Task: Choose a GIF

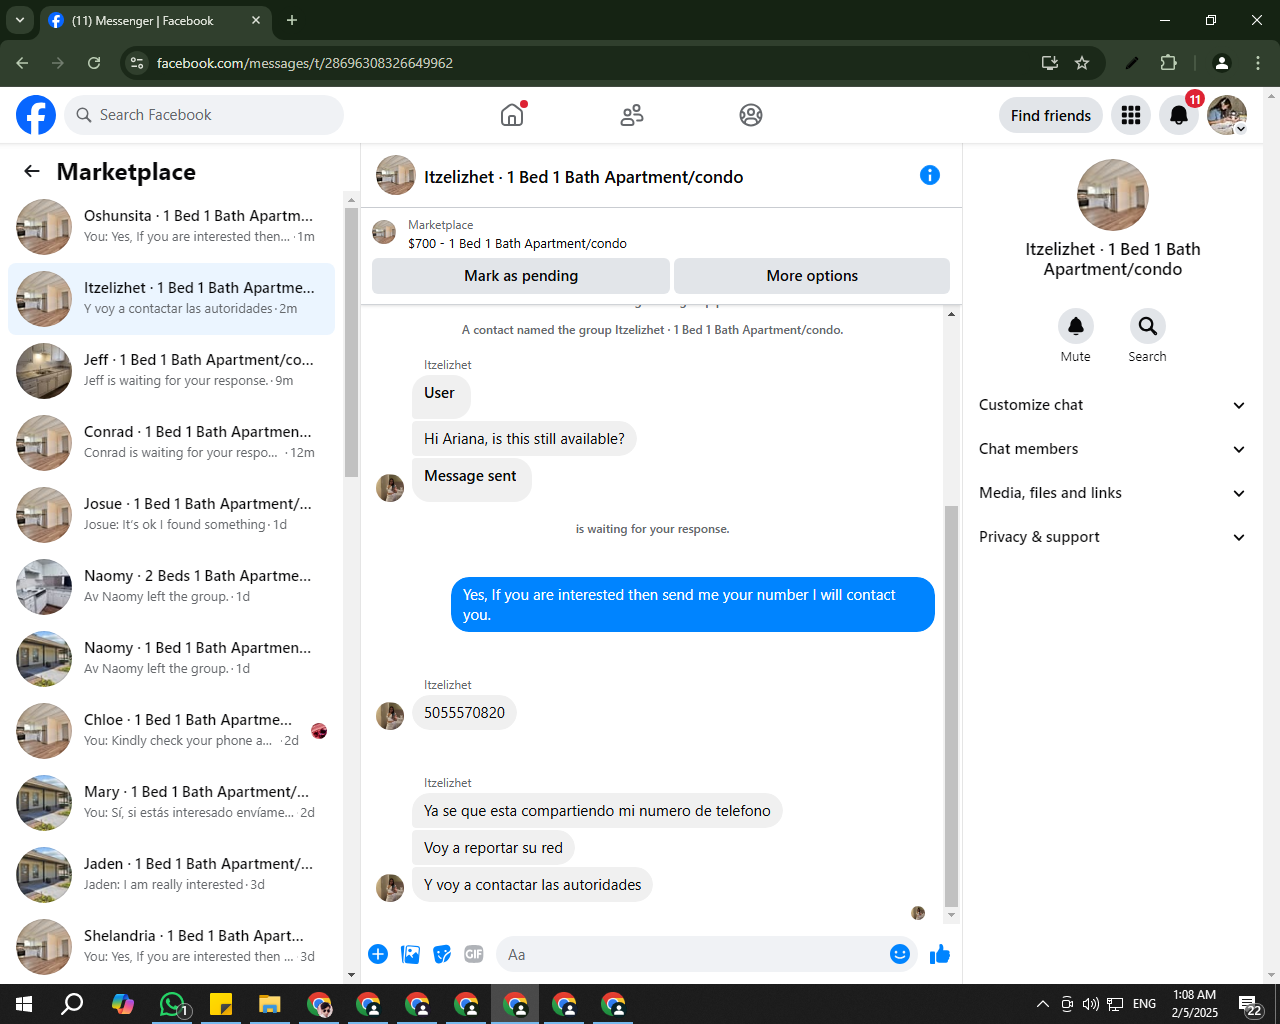Action: tap(474, 954)
